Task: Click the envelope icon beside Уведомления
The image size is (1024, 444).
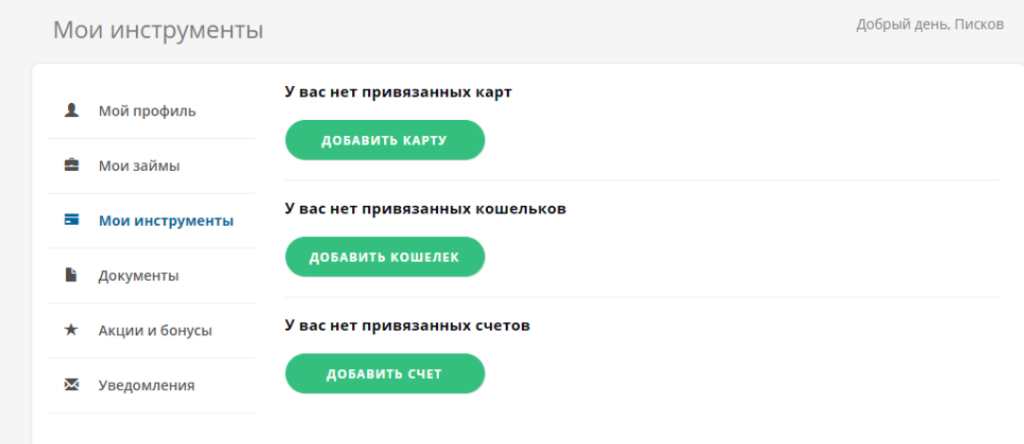Action: pyautogui.click(x=72, y=385)
